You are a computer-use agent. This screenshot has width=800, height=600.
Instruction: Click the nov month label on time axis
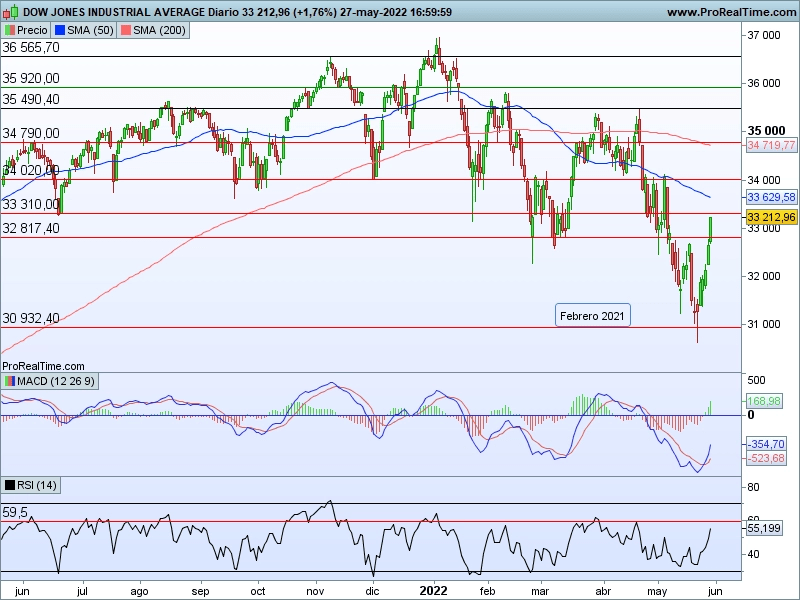click(x=315, y=591)
